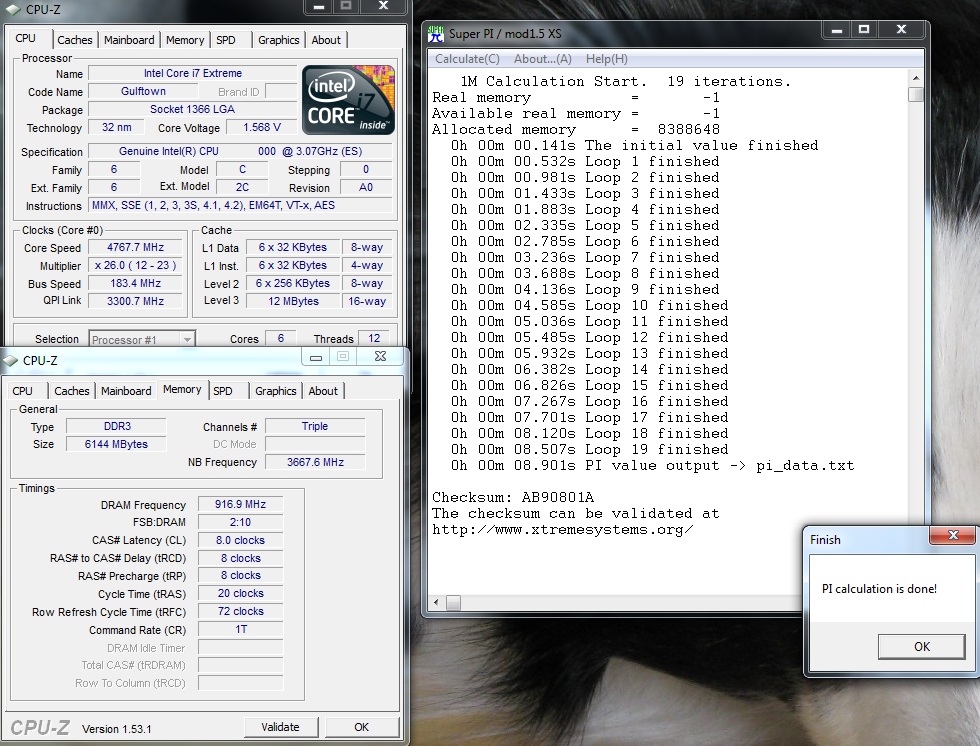
Task: Click Super PI horizontal scrollbar left arrow
Action: 436,602
